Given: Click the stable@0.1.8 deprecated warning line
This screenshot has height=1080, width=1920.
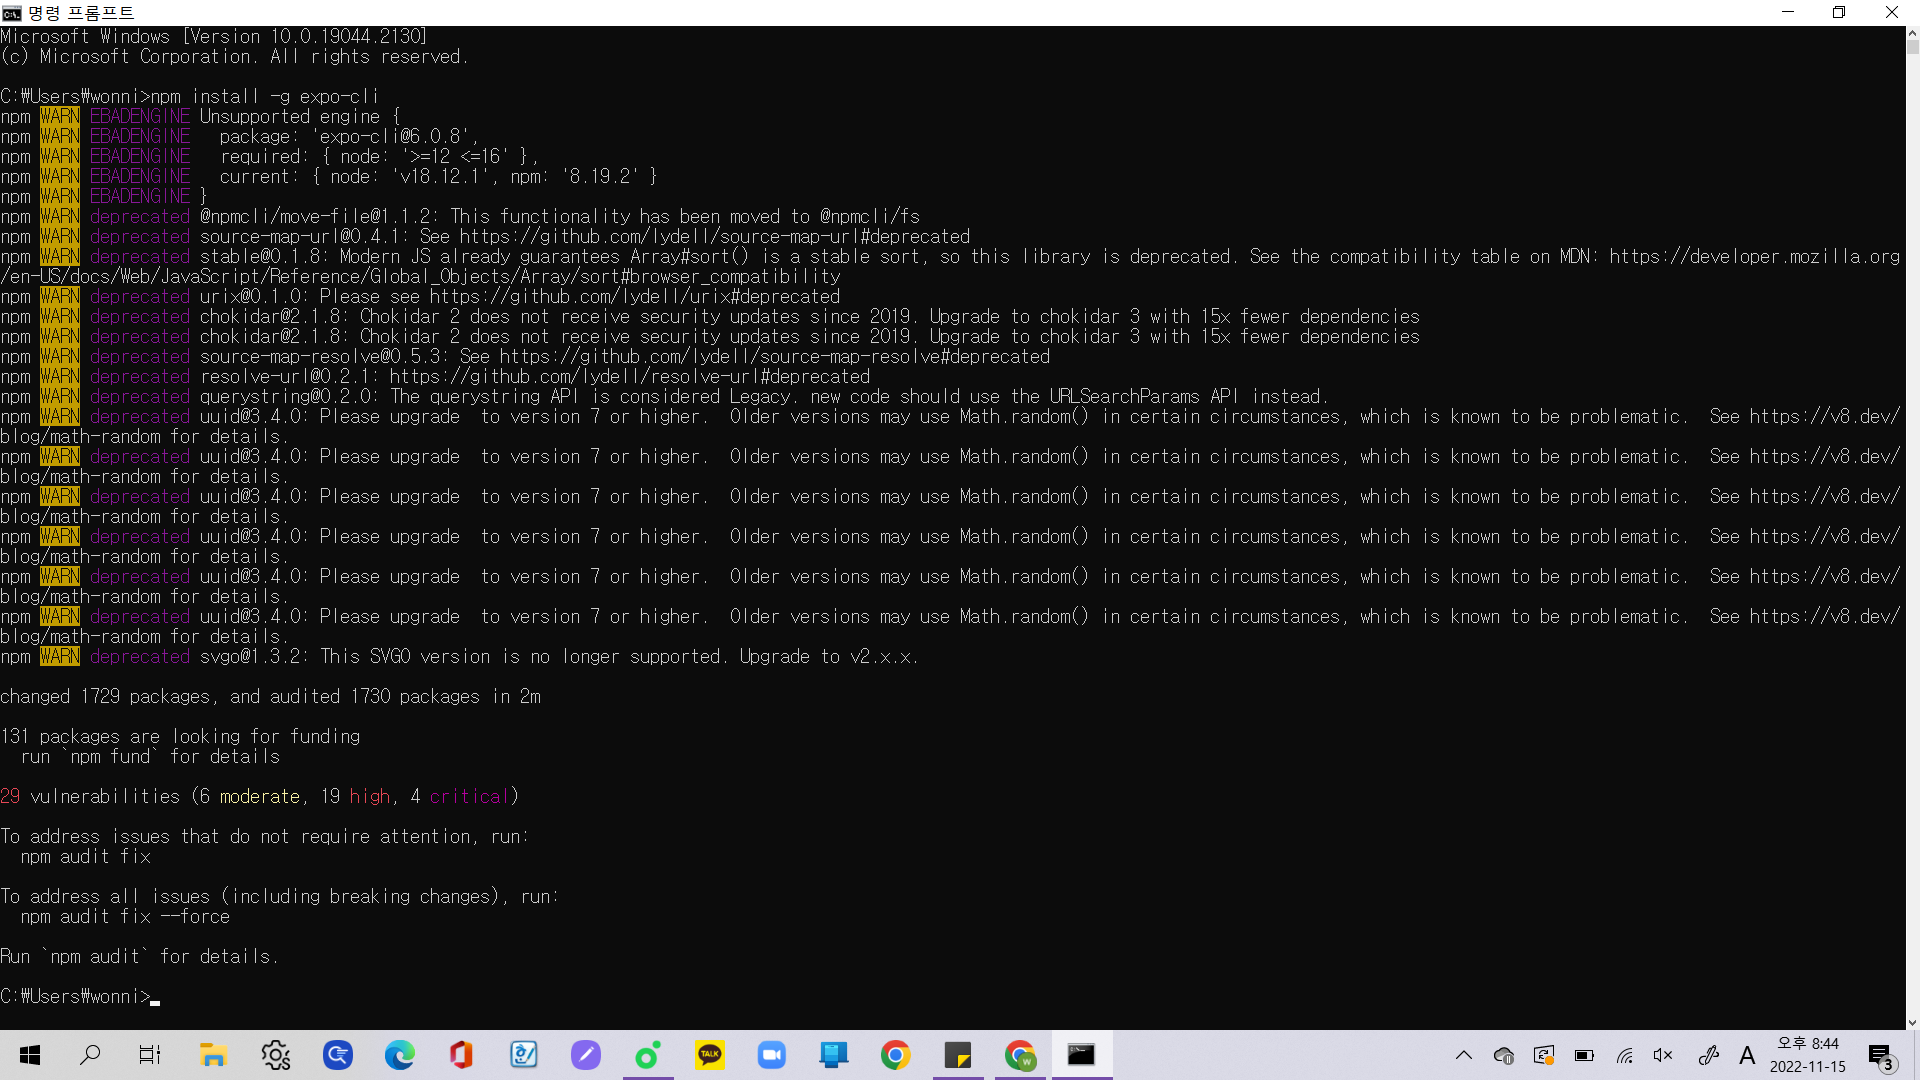Looking at the screenshot, I should click(x=950, y=266).
